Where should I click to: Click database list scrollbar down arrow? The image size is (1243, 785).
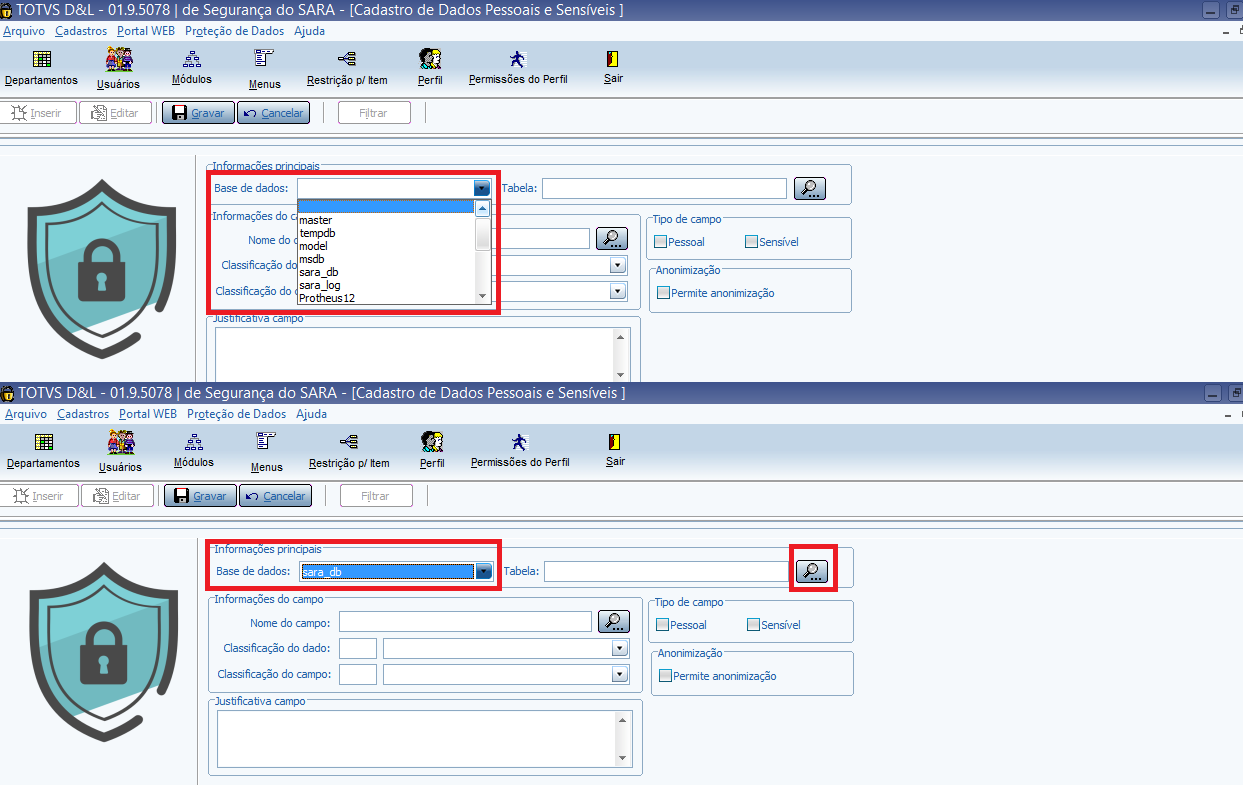click(x=483, y=296)
